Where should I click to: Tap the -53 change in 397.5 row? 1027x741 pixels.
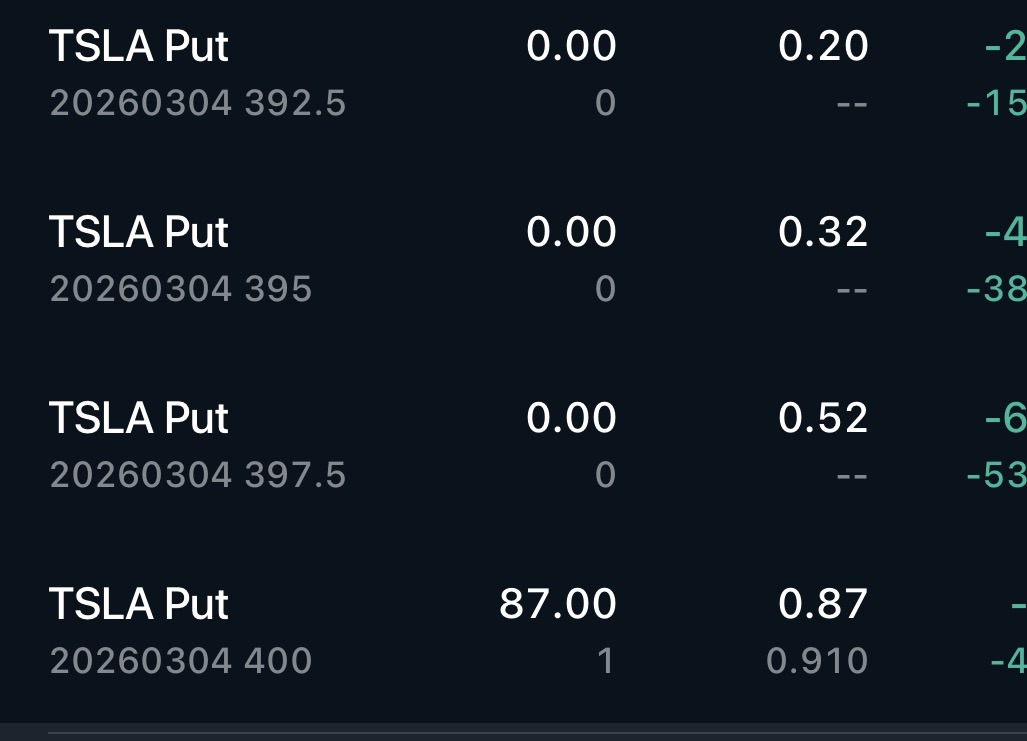point(997,475)
